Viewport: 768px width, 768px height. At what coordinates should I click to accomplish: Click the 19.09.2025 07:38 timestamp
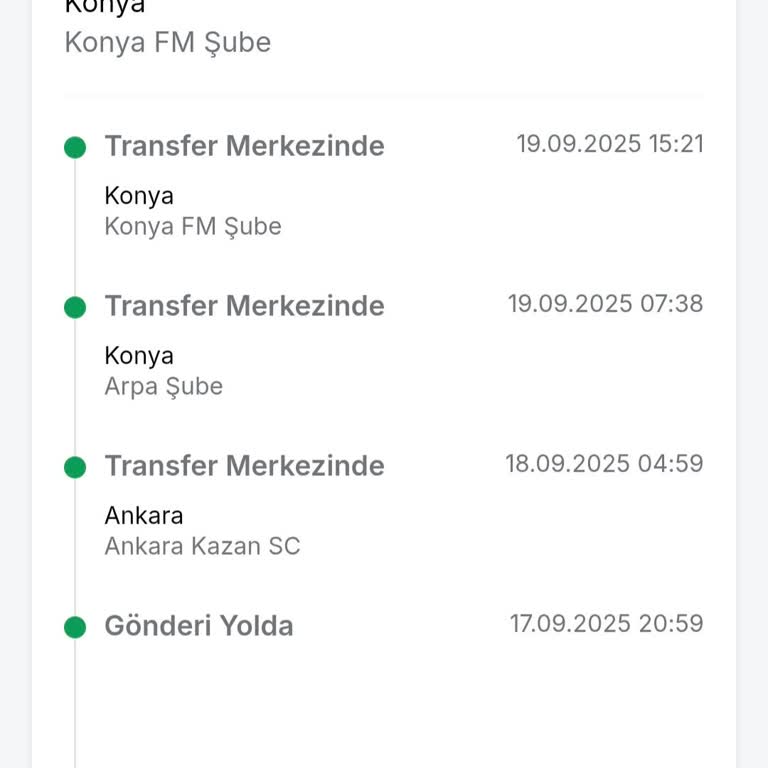pyautogui.click(x=606, y=304)
